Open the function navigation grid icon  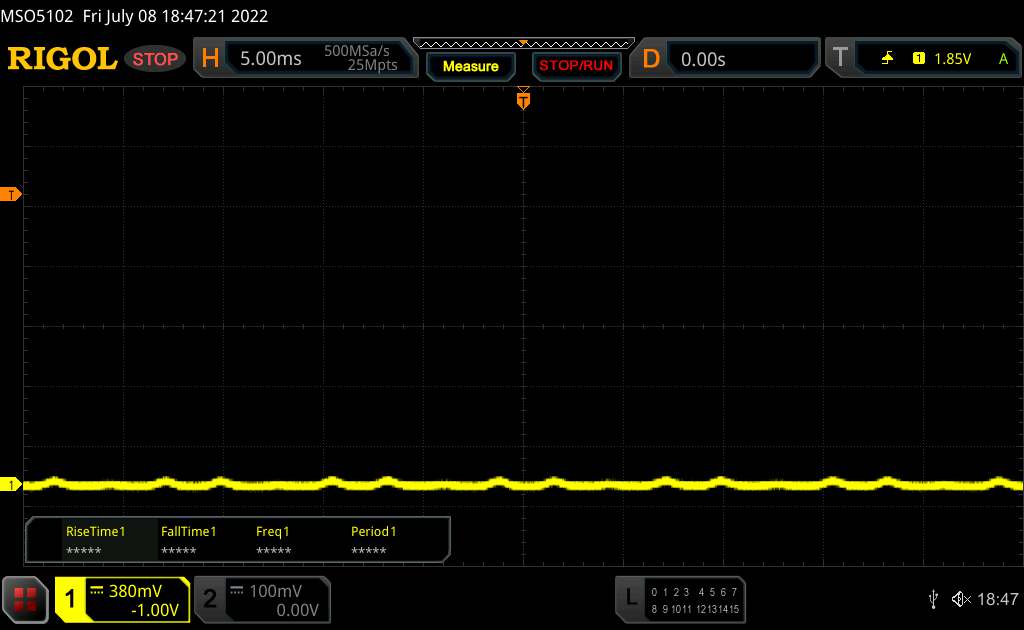[25, 599]
